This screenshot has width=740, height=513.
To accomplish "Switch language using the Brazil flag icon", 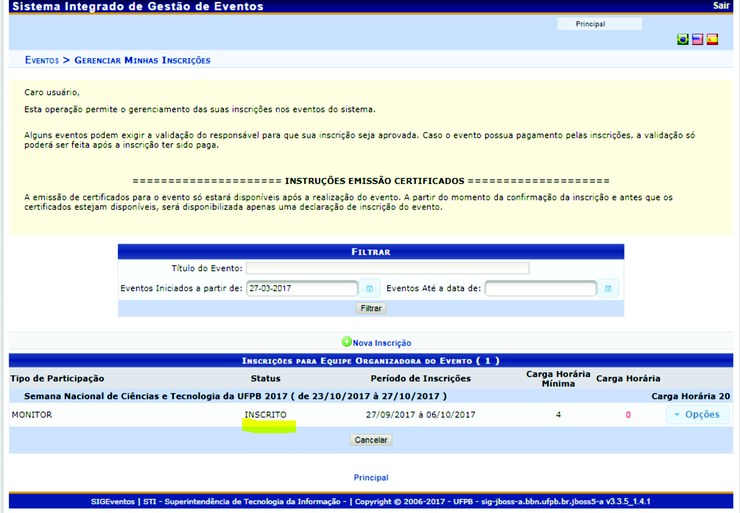I will 683,40.
